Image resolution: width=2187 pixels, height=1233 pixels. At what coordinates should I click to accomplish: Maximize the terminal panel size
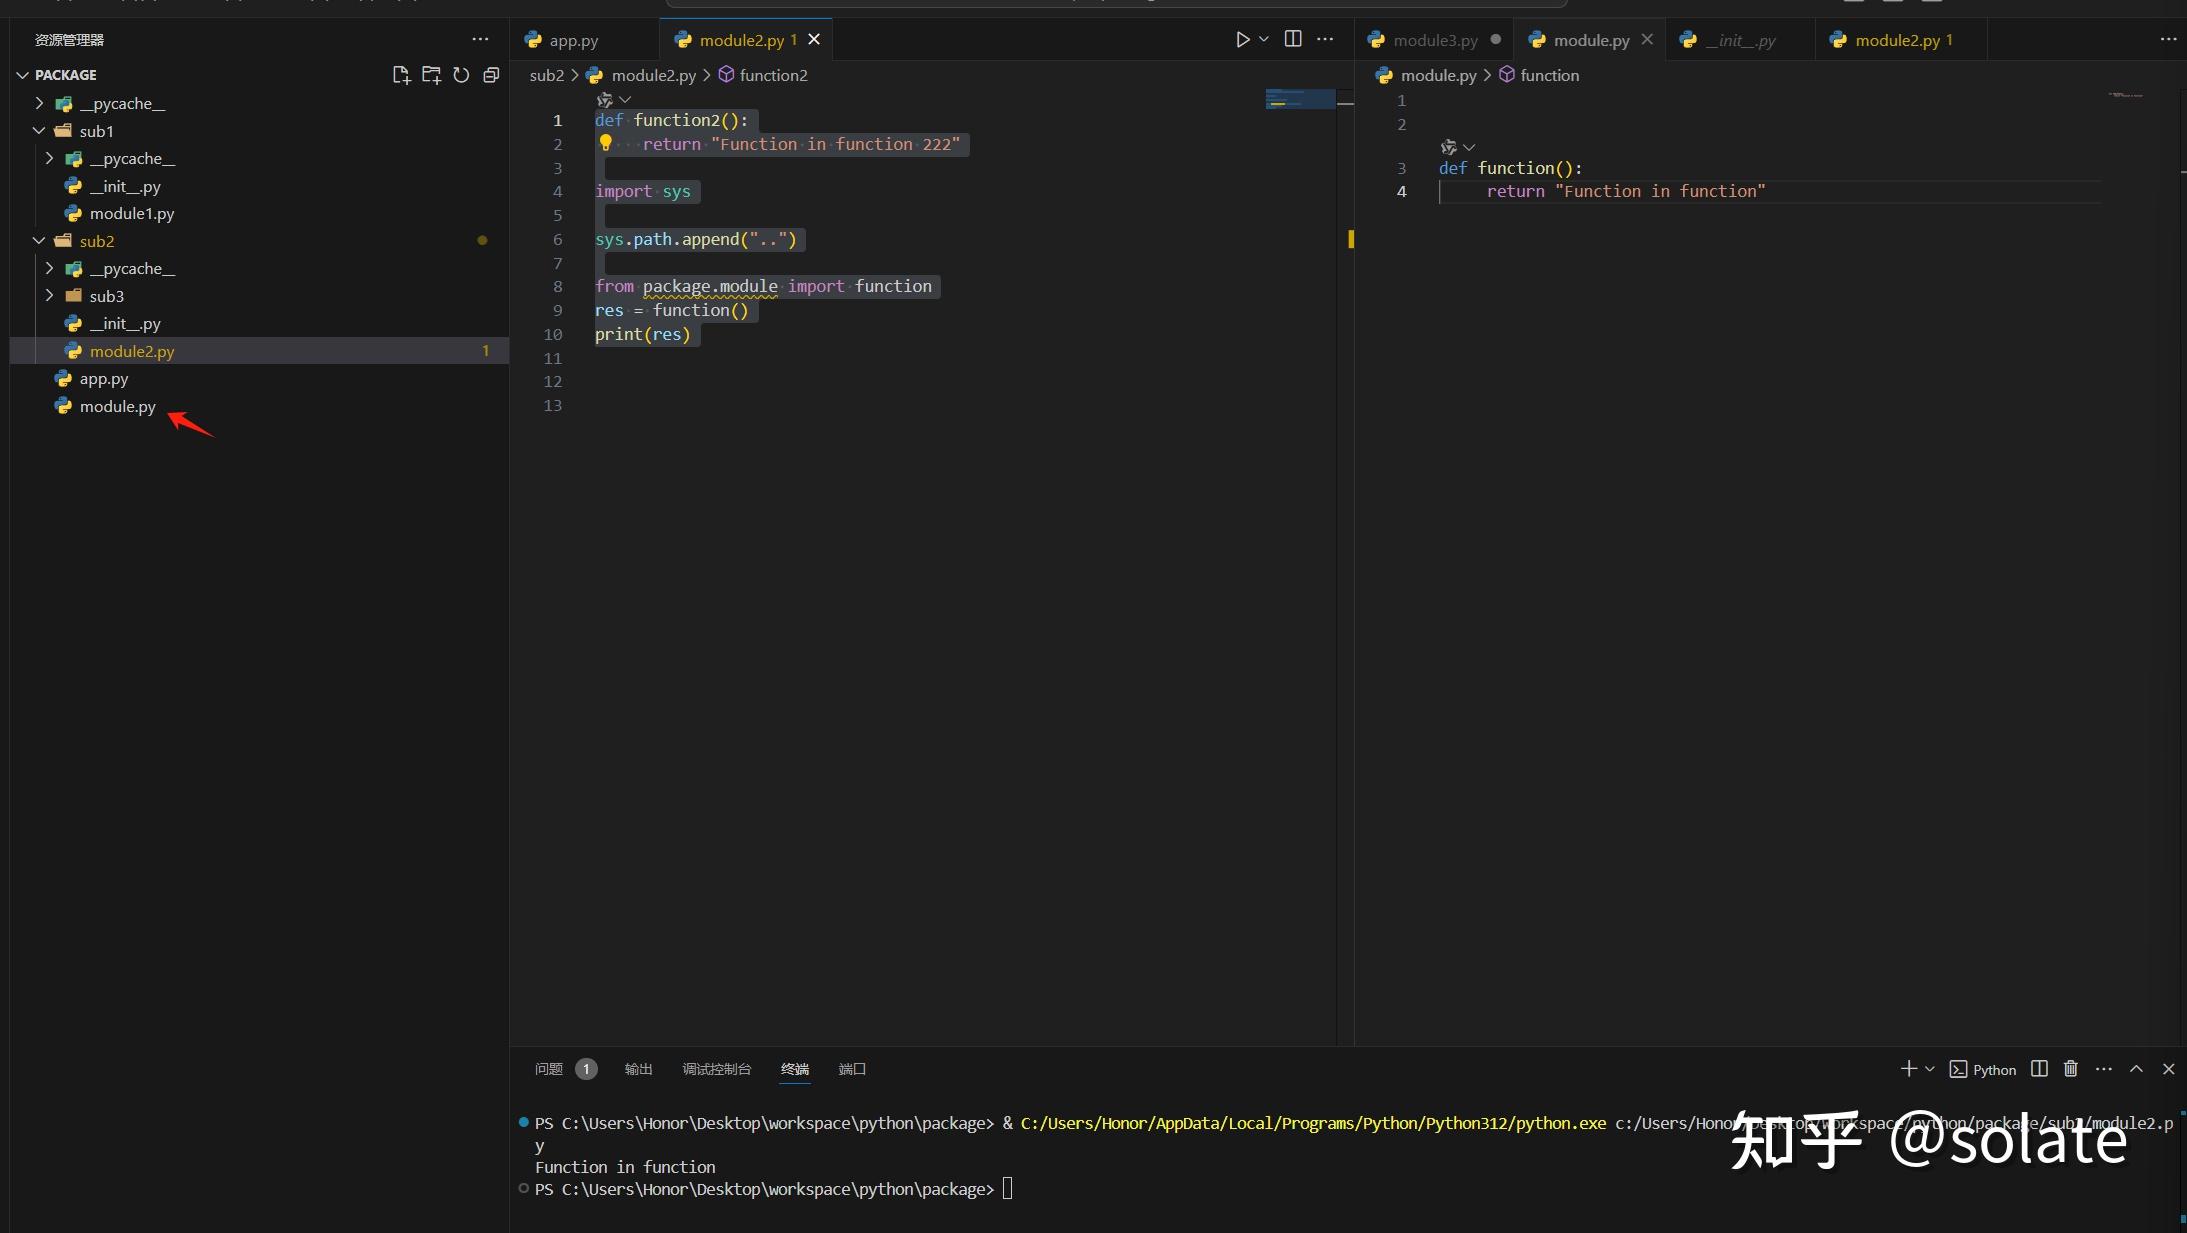point(2136,1069)
